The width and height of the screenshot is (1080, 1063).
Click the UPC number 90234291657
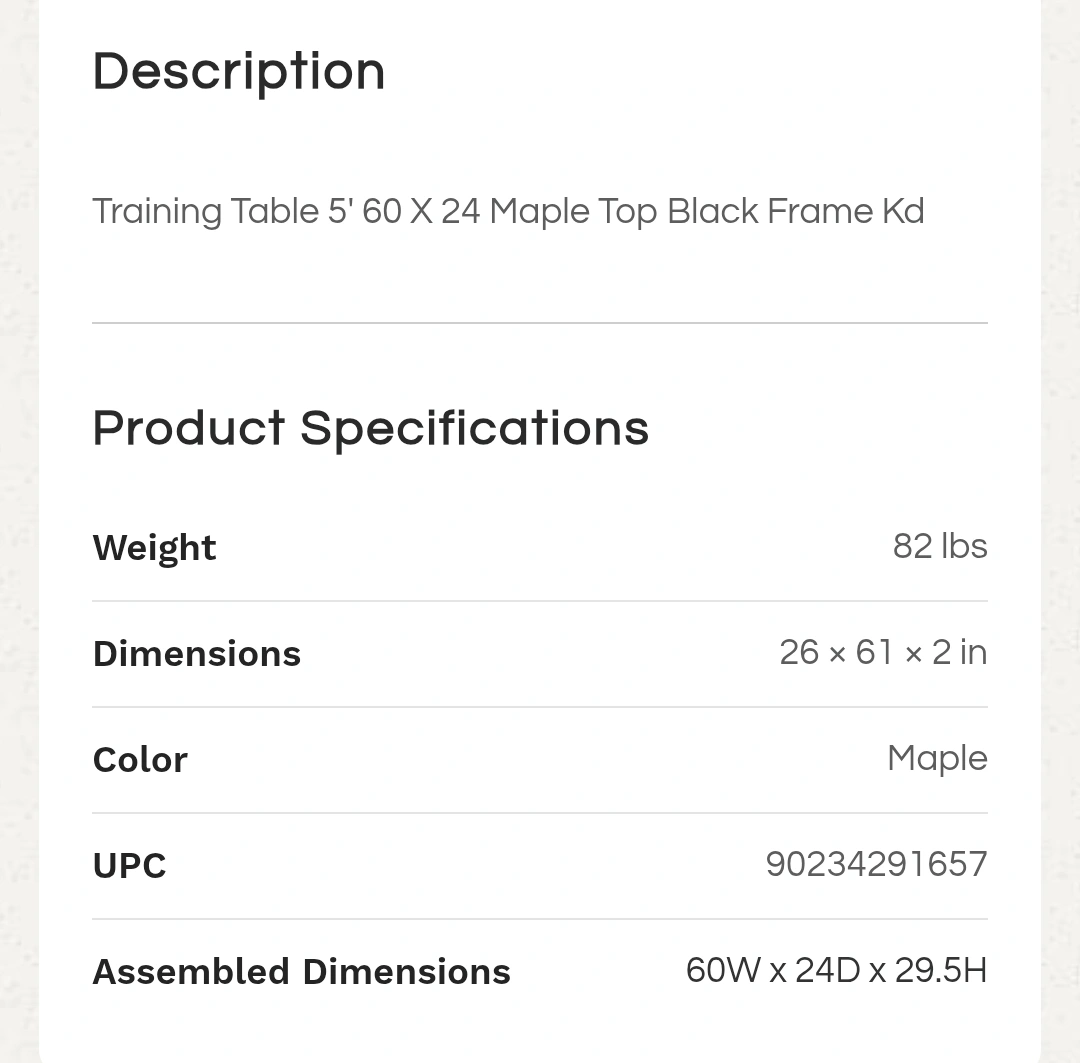pos(875,865)
